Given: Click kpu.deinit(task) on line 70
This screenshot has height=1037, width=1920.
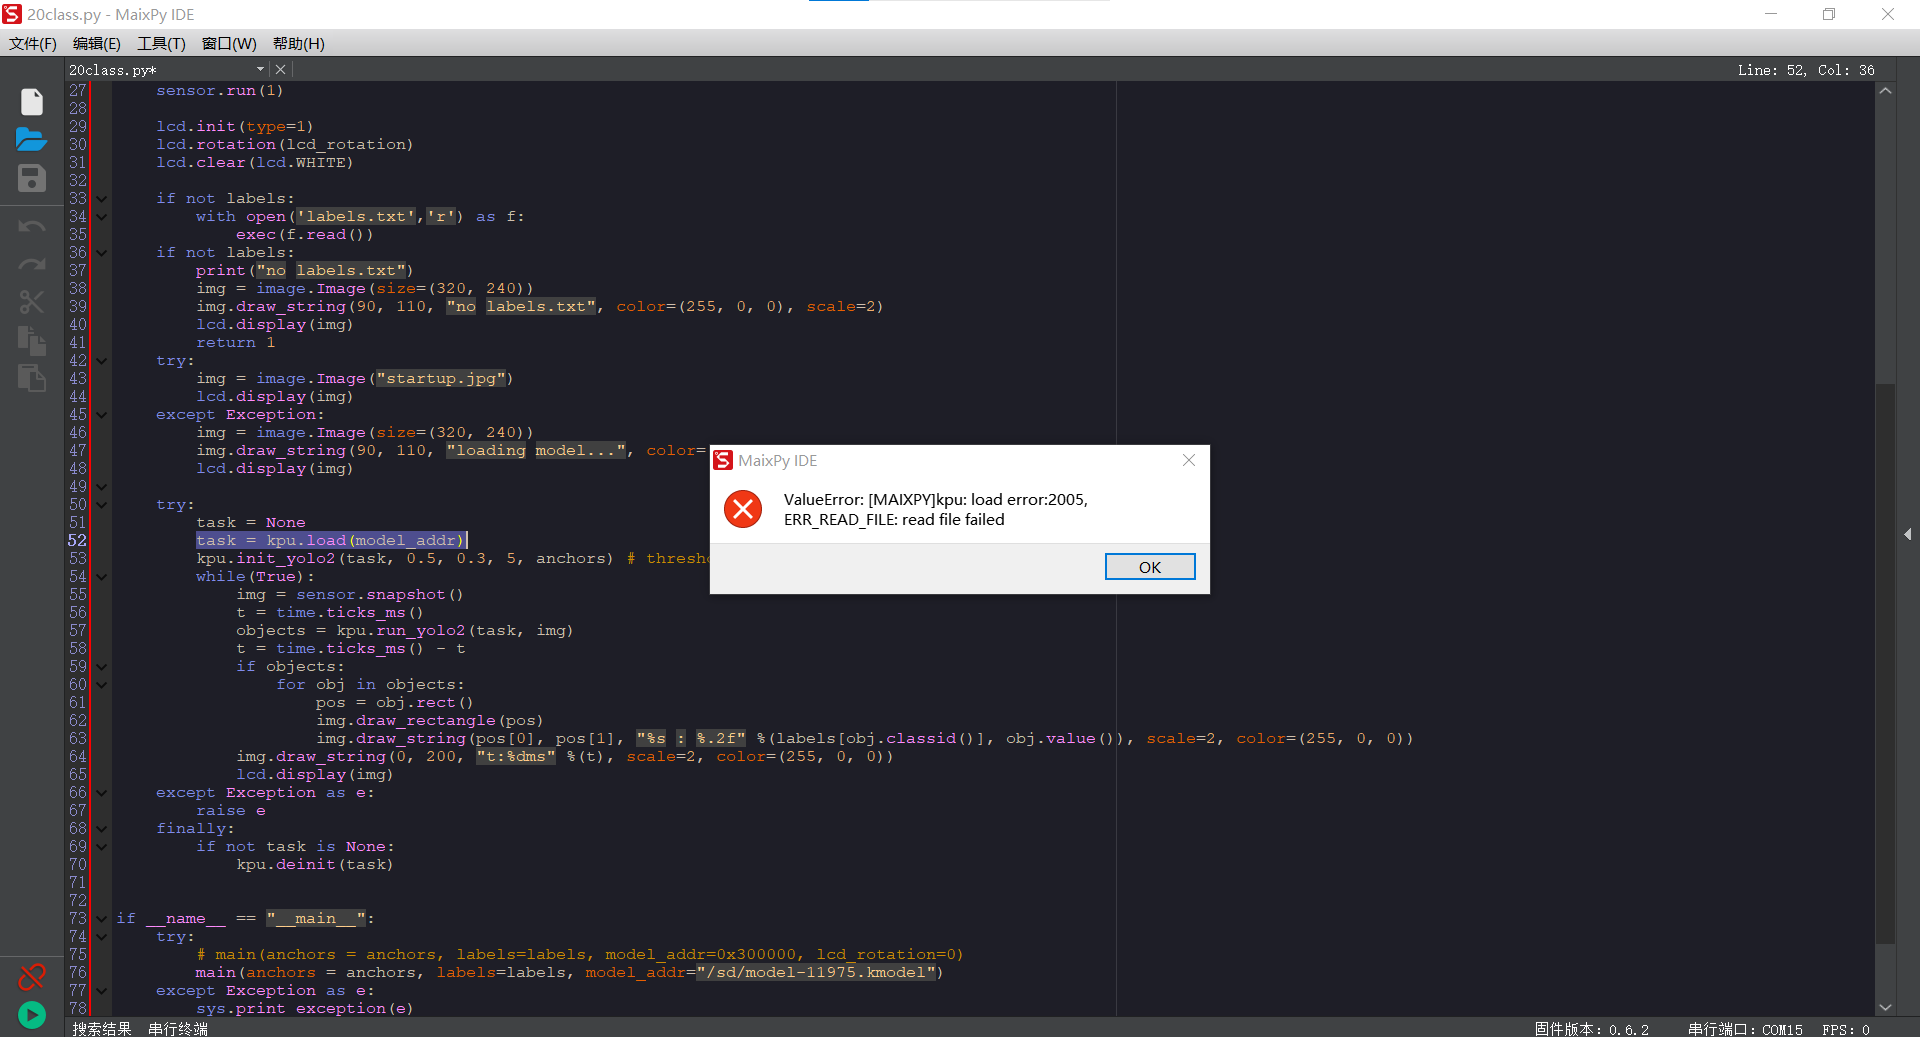Looking at the screenshot, I should [x=315, y=865].
